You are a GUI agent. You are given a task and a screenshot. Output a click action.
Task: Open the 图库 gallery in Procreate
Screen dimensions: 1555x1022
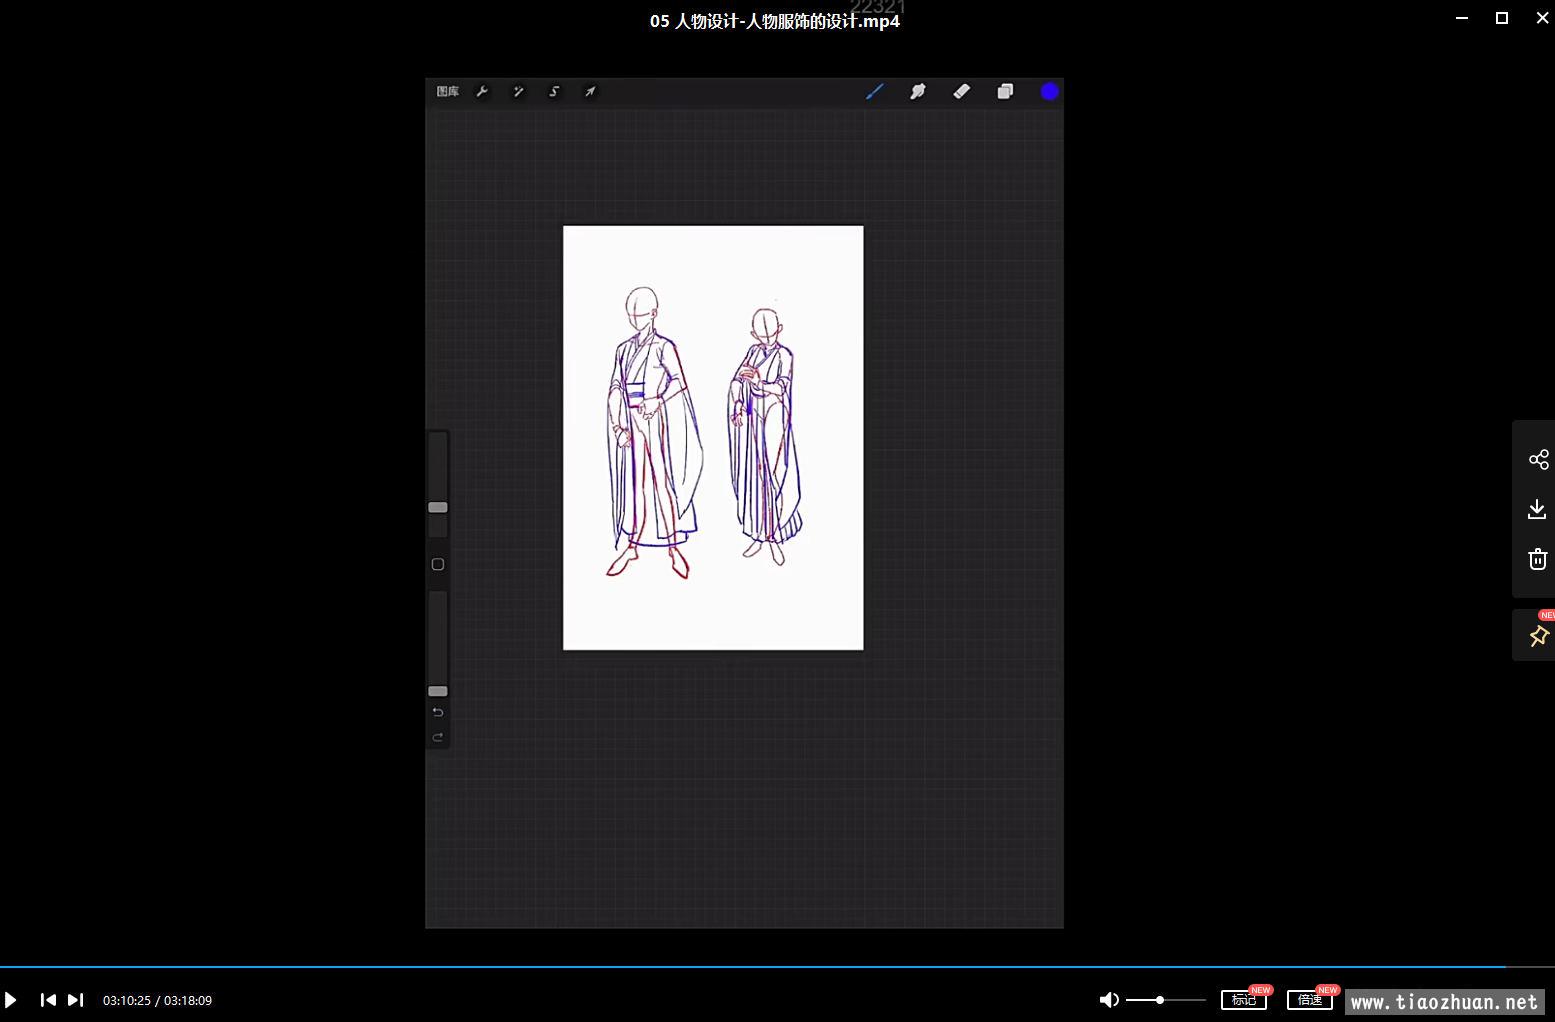pos(447,92)
